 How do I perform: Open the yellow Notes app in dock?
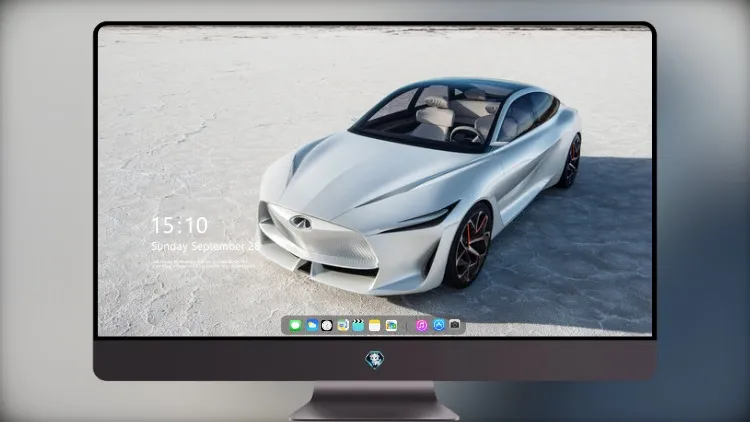[x=375, y=325]
